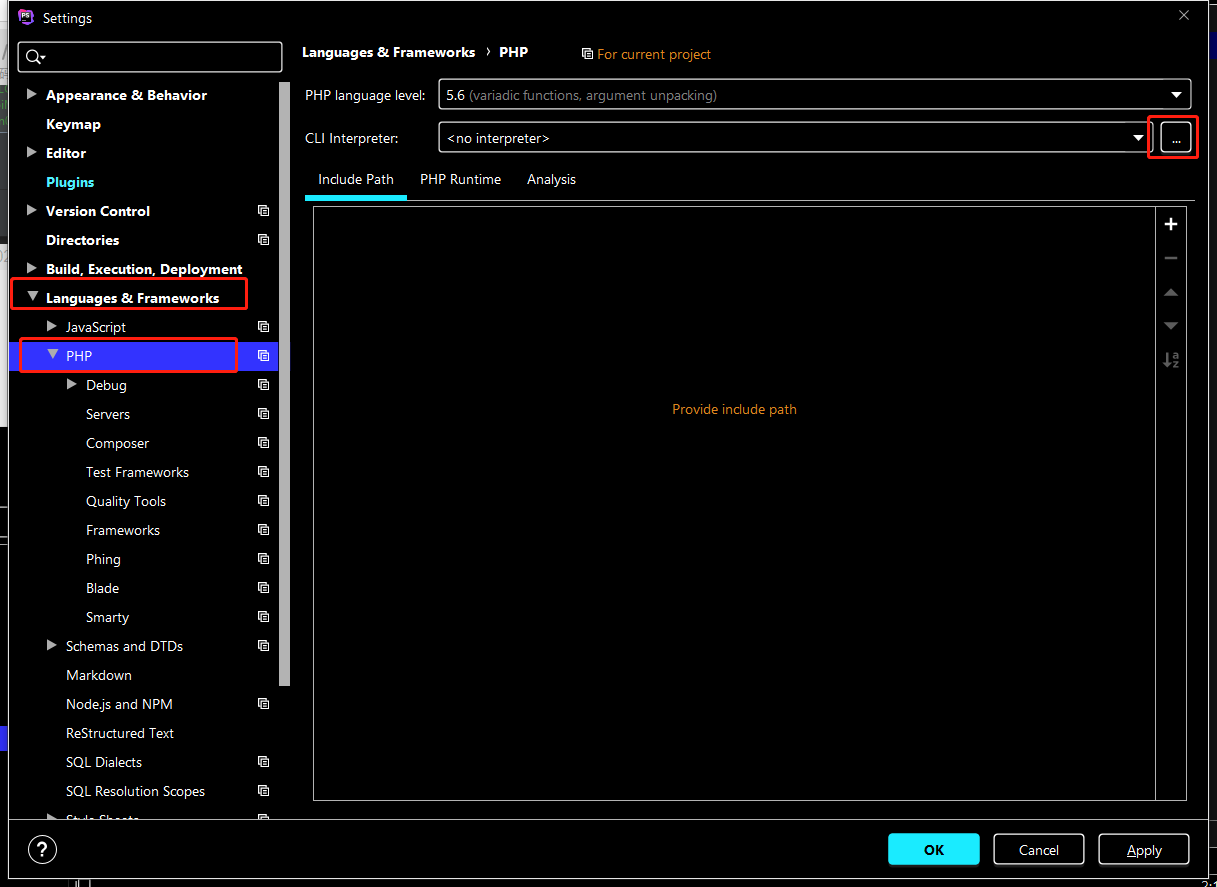Click in the settings search field
This screenshot has width=1217, height=887.
[x=150, y=57]
